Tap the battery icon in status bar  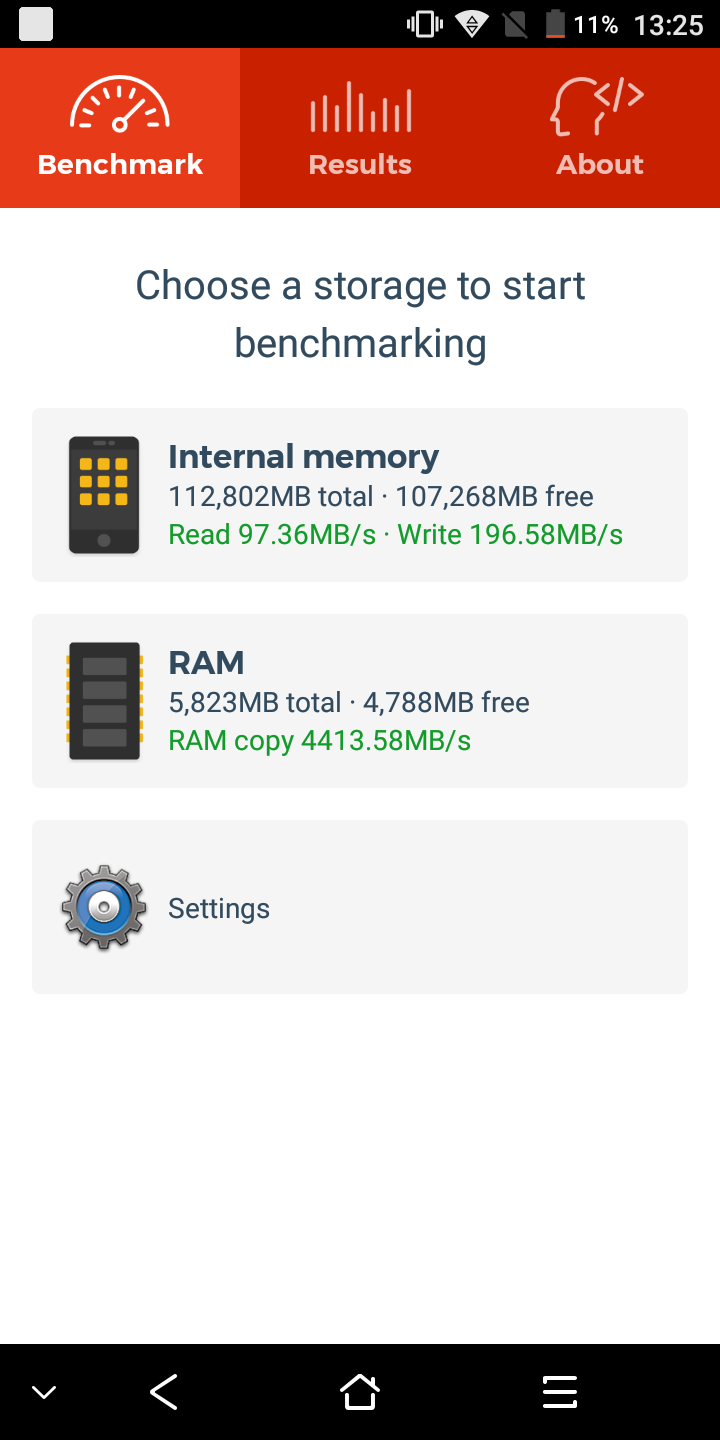[x=555, y=24]
